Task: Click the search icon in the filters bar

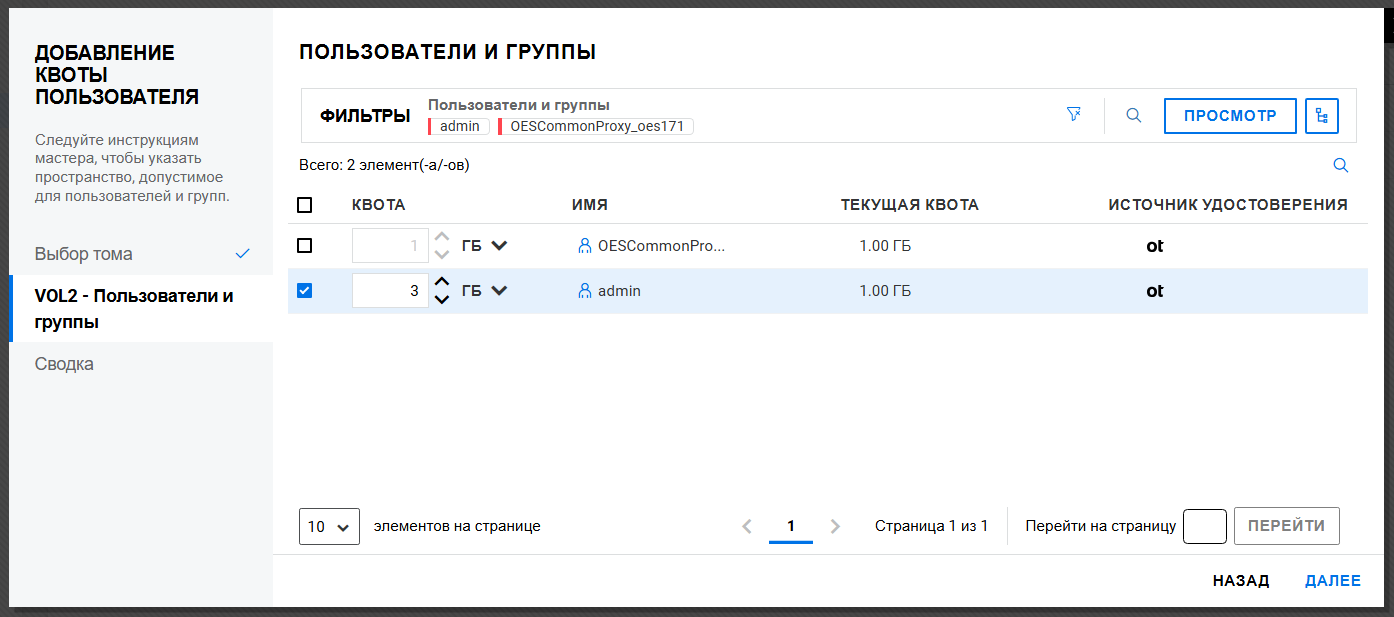Action: point(1133,116)
